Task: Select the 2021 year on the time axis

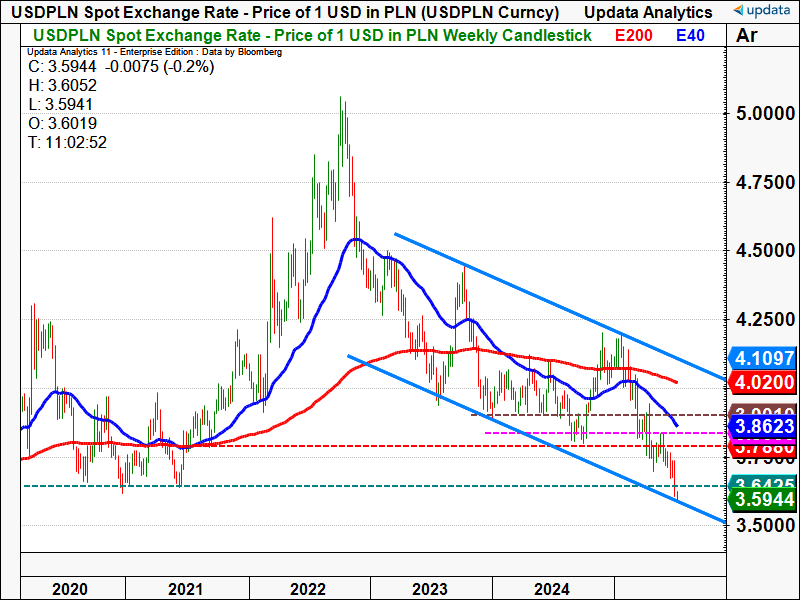Action: point(186,589)
